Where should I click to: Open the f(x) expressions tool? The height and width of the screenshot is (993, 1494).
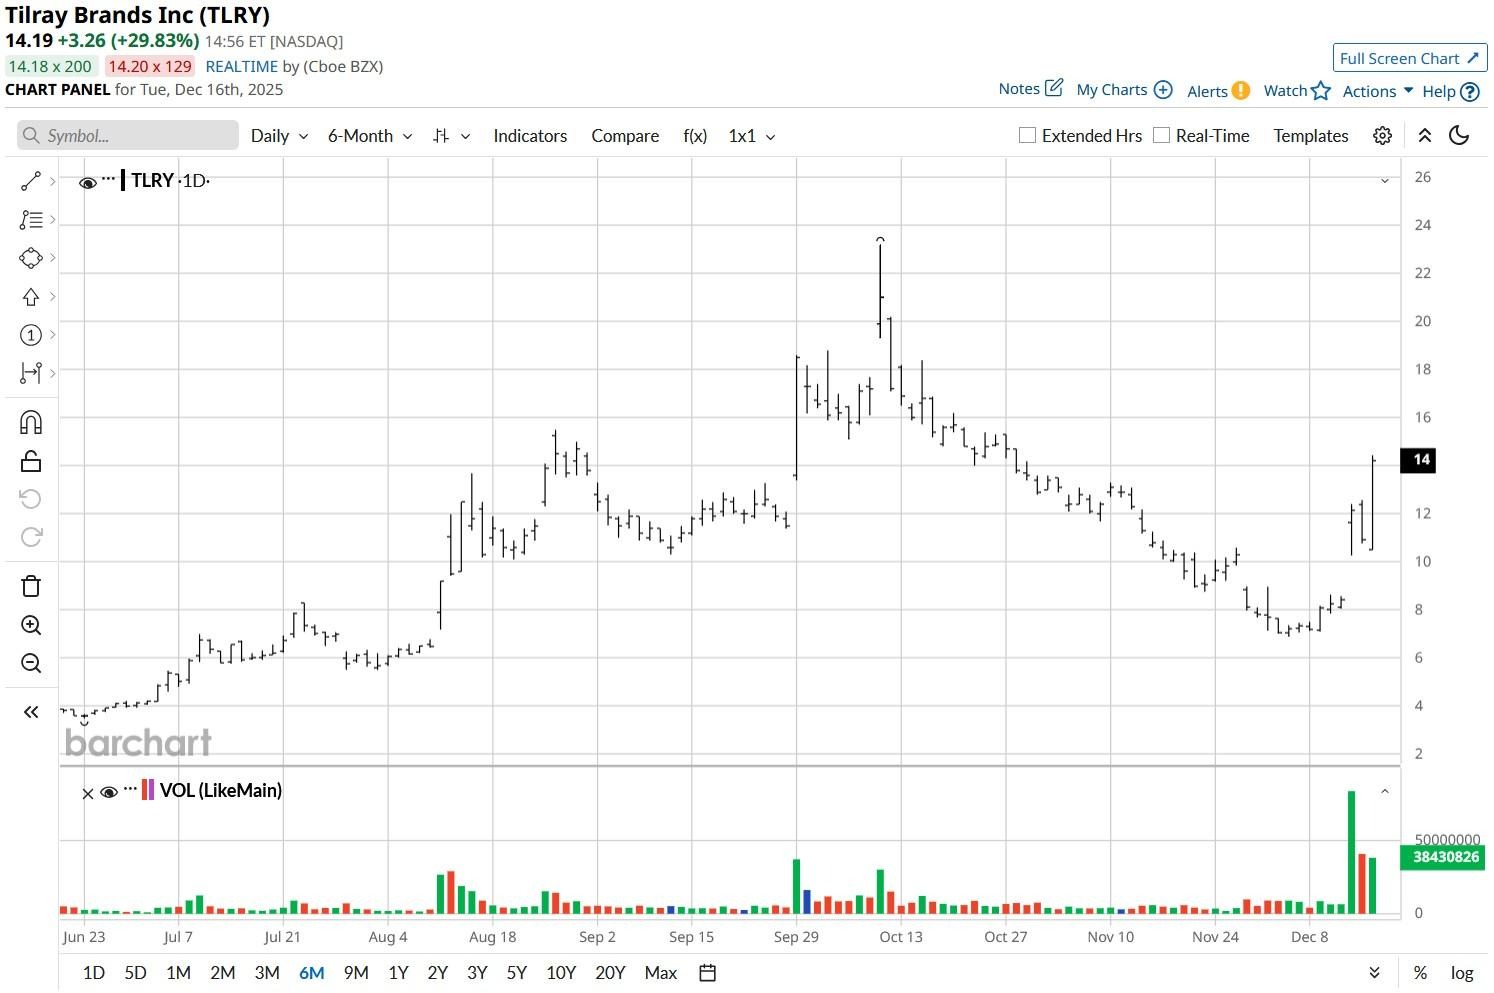click(695, 136)
